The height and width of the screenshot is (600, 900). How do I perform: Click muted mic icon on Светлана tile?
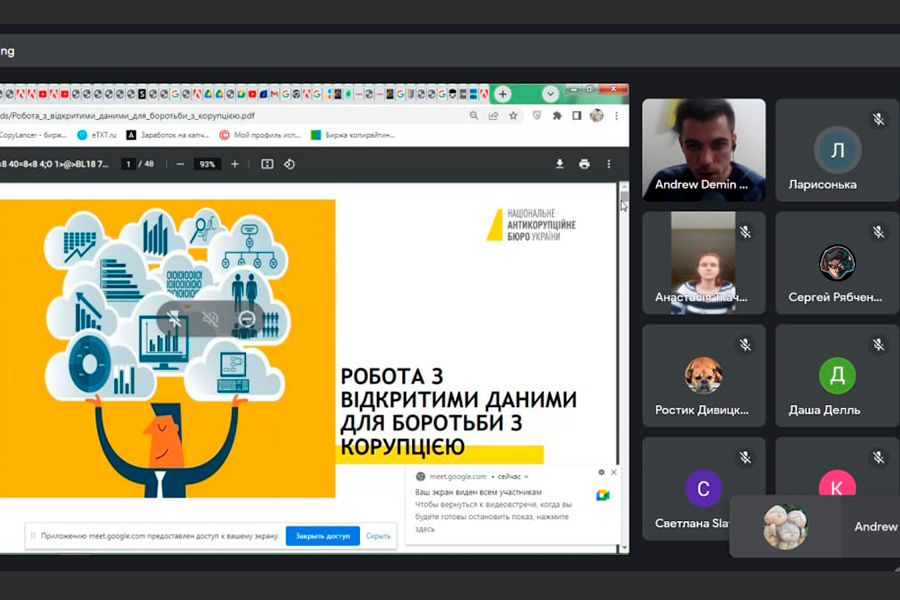point(745,458)
